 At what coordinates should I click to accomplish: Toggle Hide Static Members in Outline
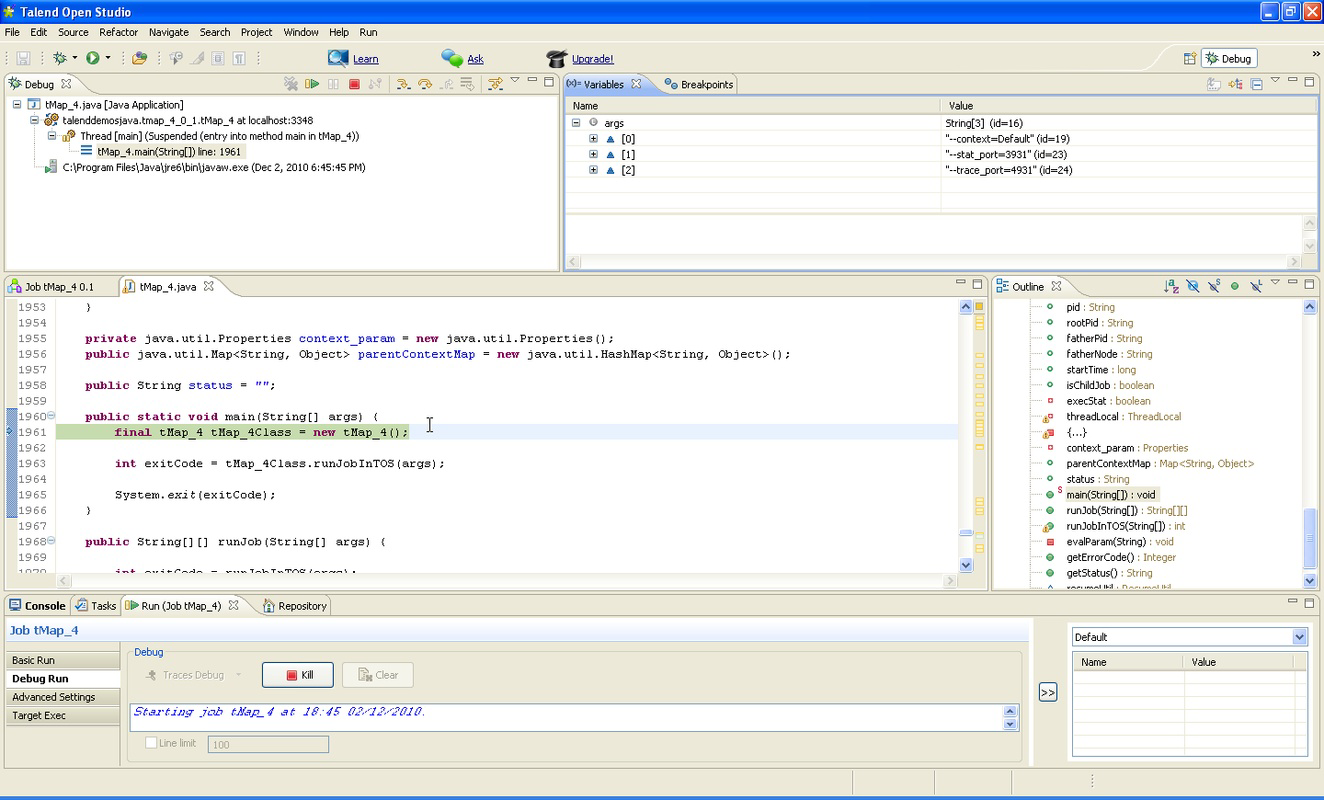(1213, 286)
